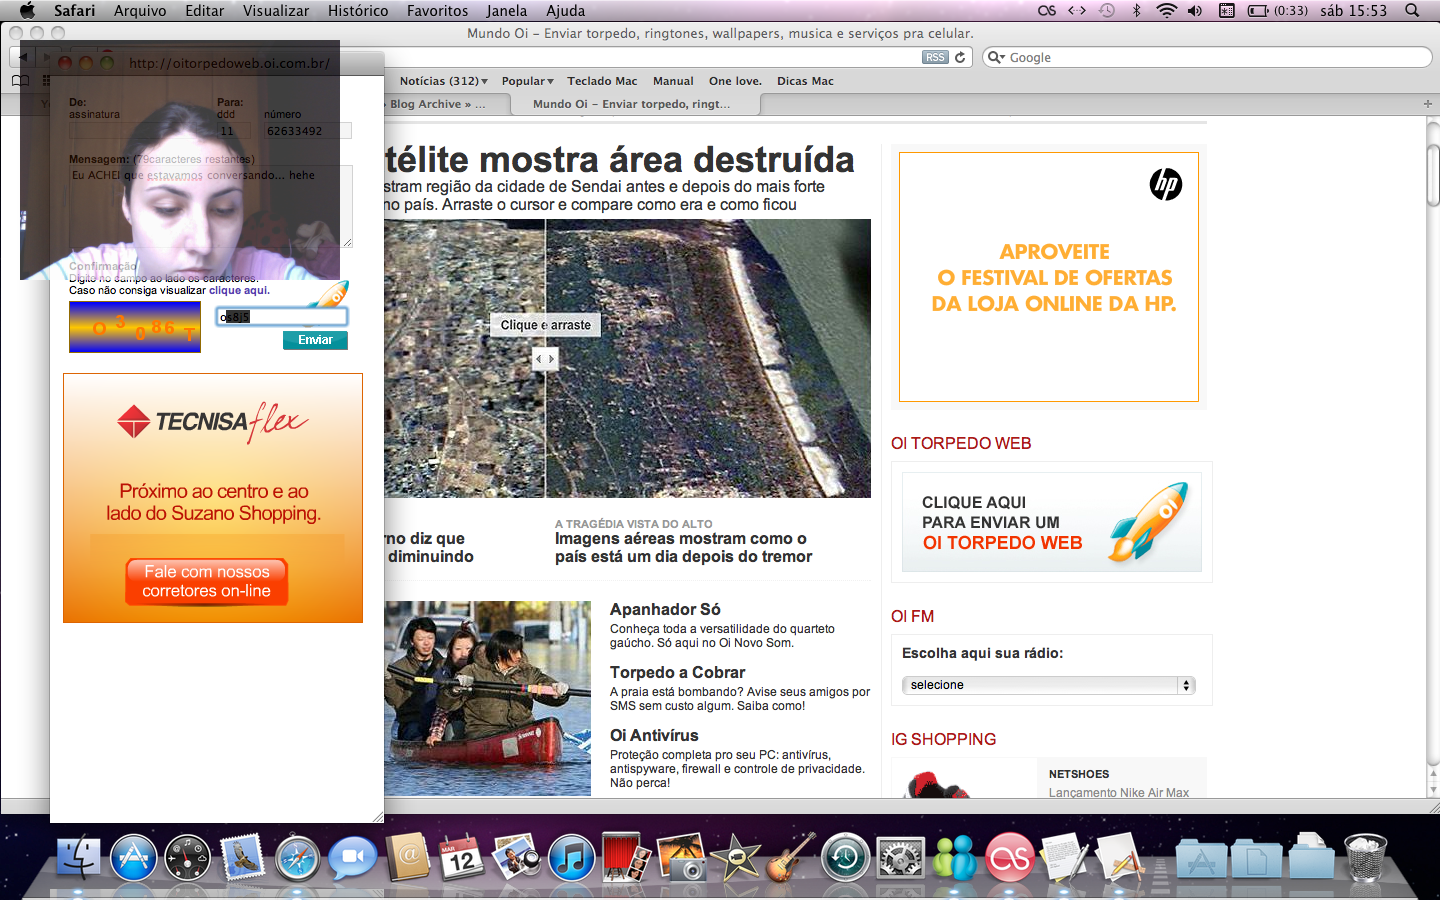Open the Janela menu
This screenshot has height=900, width=1440.
(x=506, y=10)
